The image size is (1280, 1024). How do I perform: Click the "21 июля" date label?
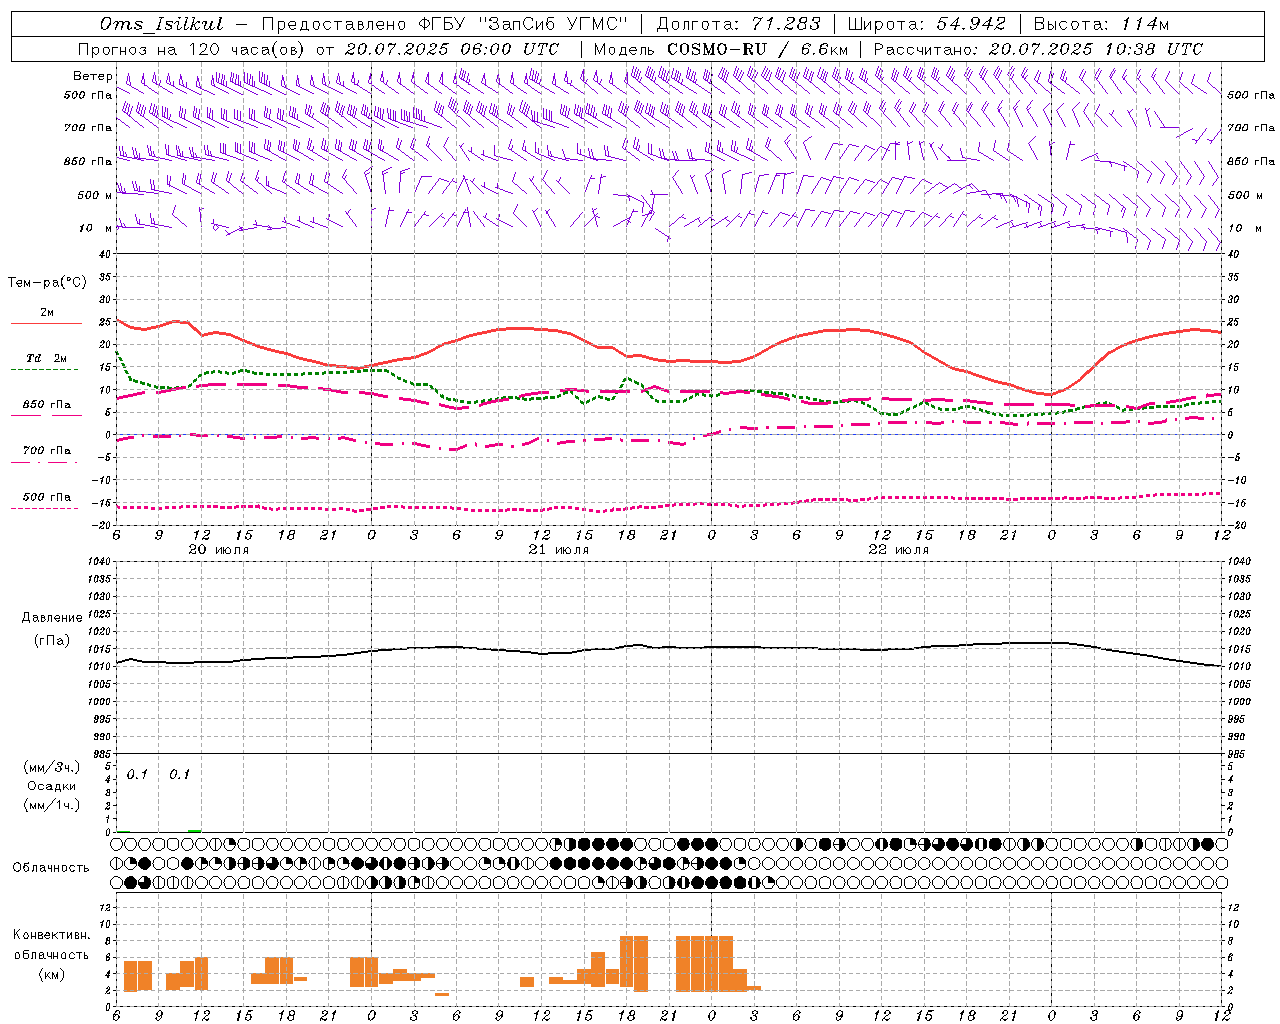[x=559, y=550]
